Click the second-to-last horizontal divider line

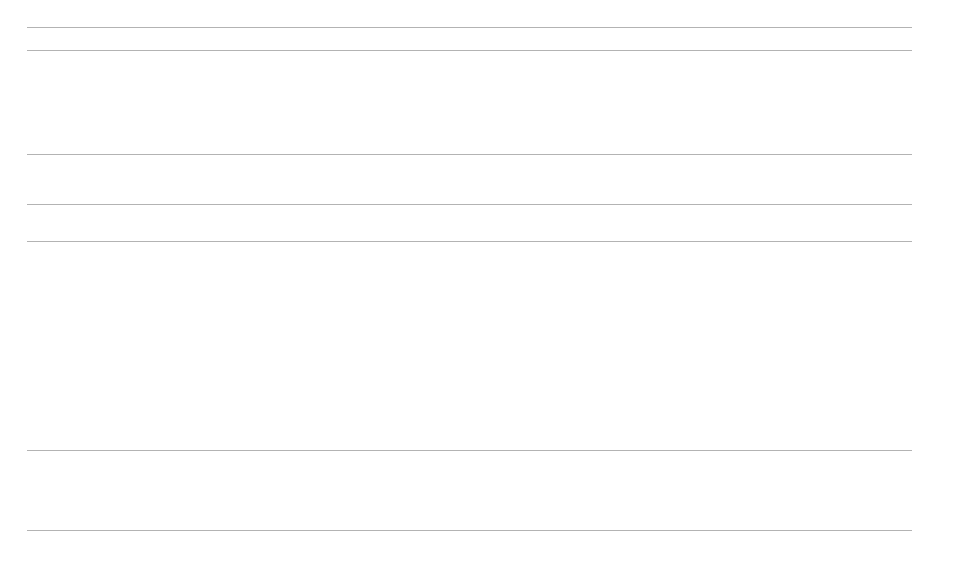pos(469,450)
